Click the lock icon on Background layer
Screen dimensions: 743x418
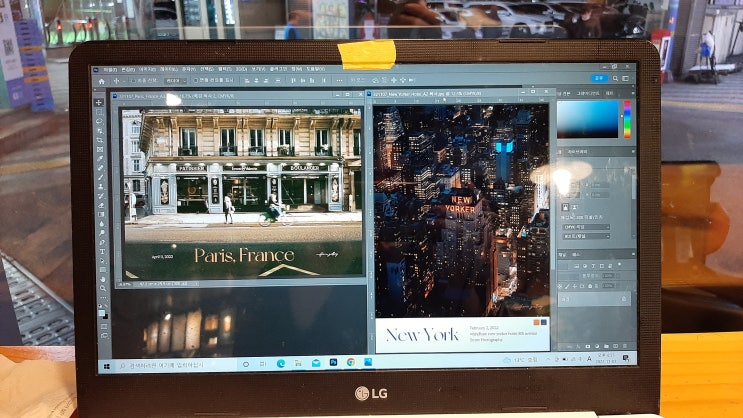coord(624,299)
